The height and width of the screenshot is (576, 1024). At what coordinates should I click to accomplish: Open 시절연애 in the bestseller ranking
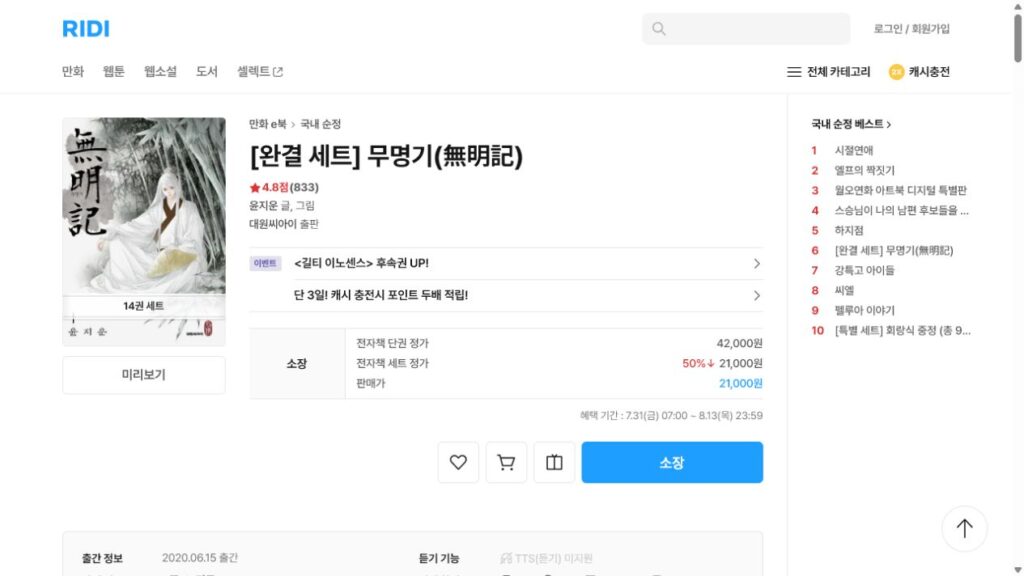854,150
